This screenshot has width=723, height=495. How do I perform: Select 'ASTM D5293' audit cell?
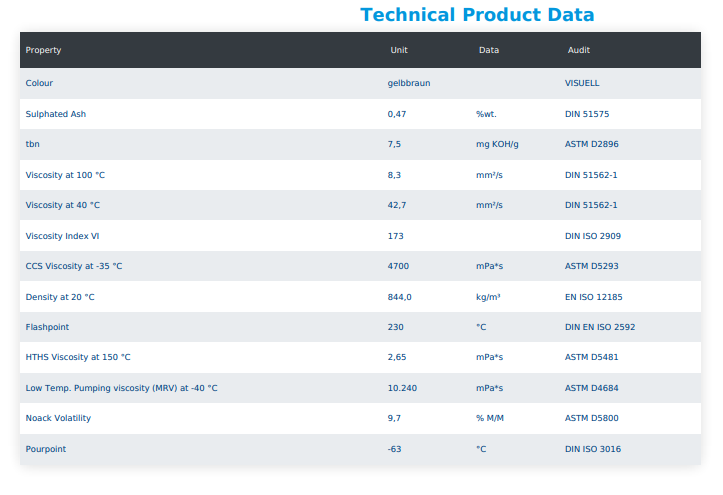pos(592,266)
